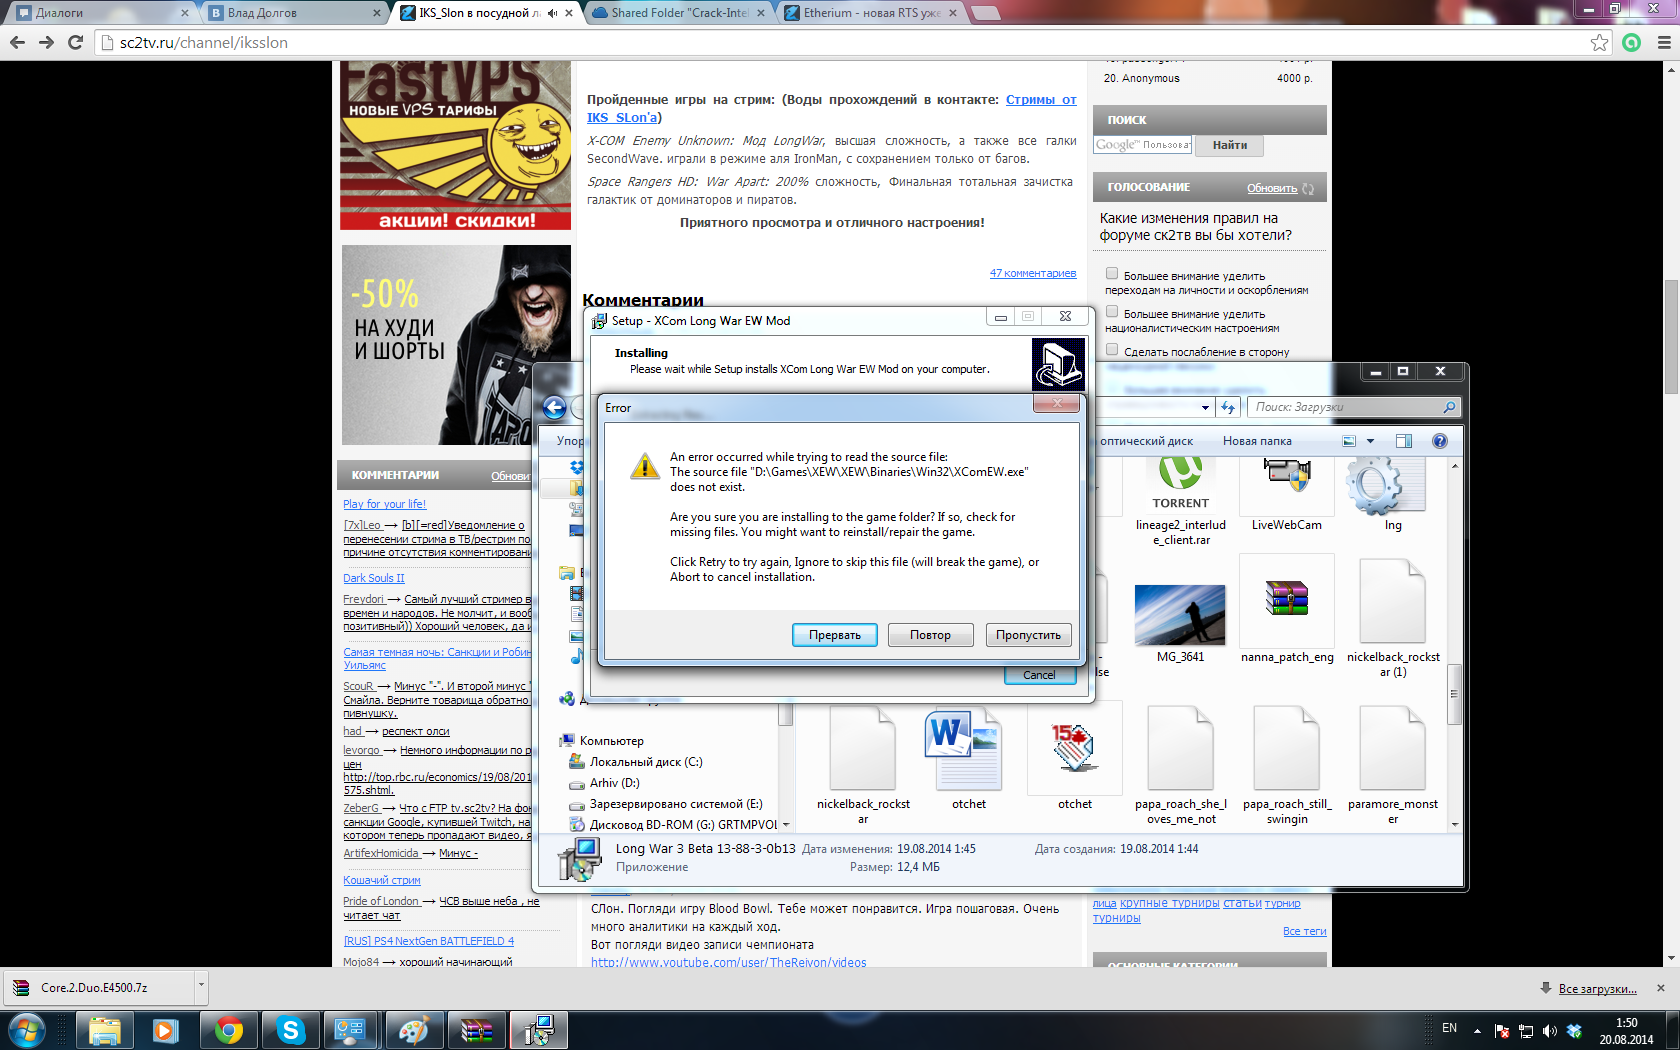This screenshot has height=1050, width=1680.
Task: Open the Windows Start button
Action: tap(26, 1030)
